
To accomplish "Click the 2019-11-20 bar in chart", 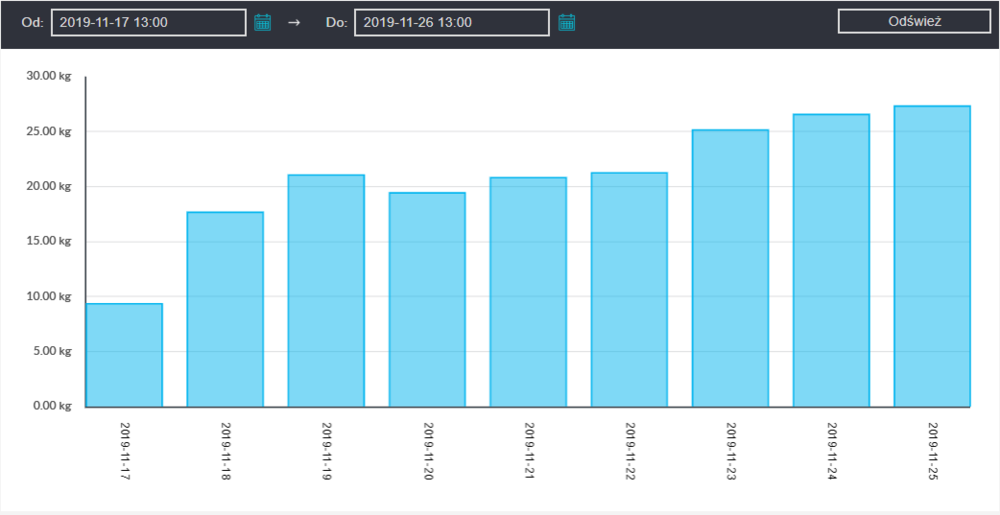I will point(427,299).
